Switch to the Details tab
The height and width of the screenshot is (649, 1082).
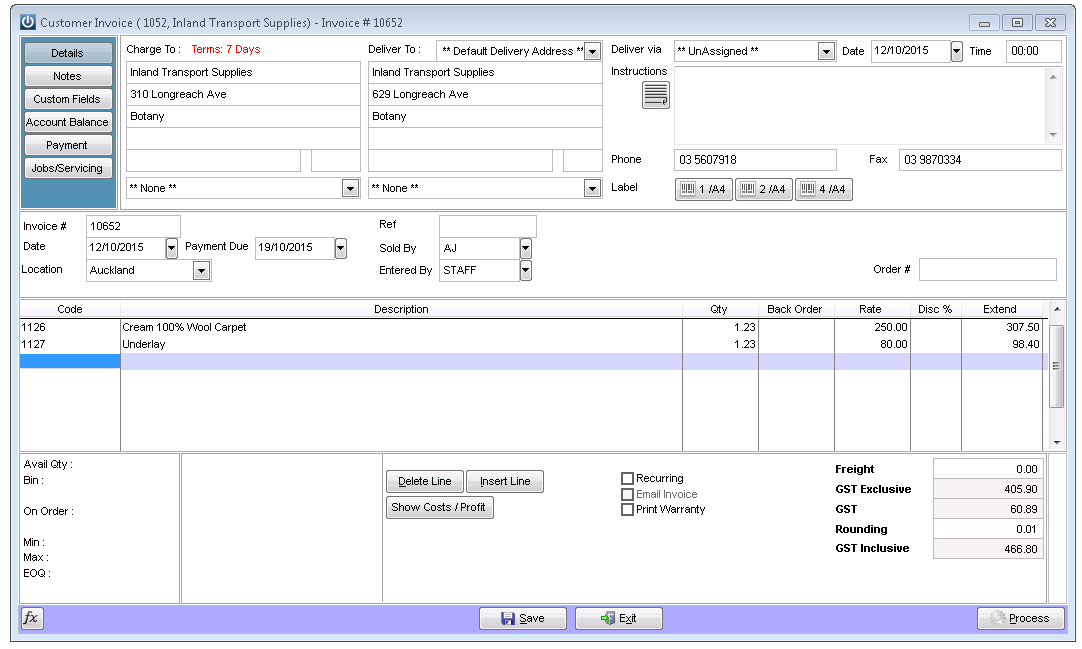67,53
